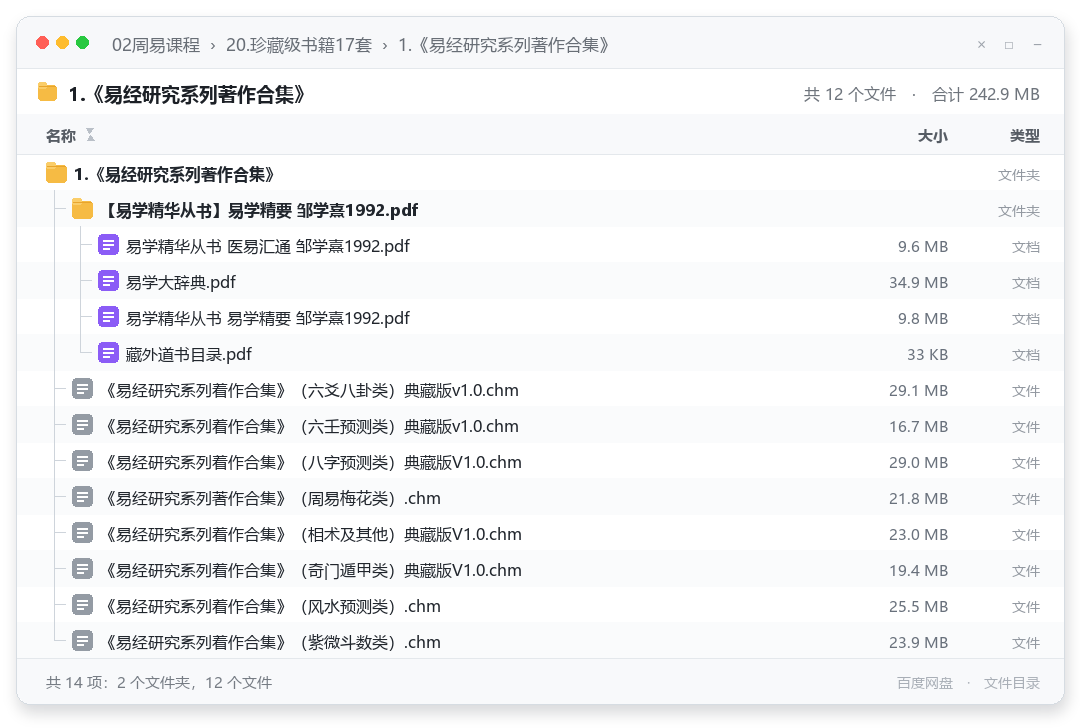Viewport: 1080px width, 728px height.
Task: Select file 易学大辞典.pdf
Action: [x=540, y=282]
